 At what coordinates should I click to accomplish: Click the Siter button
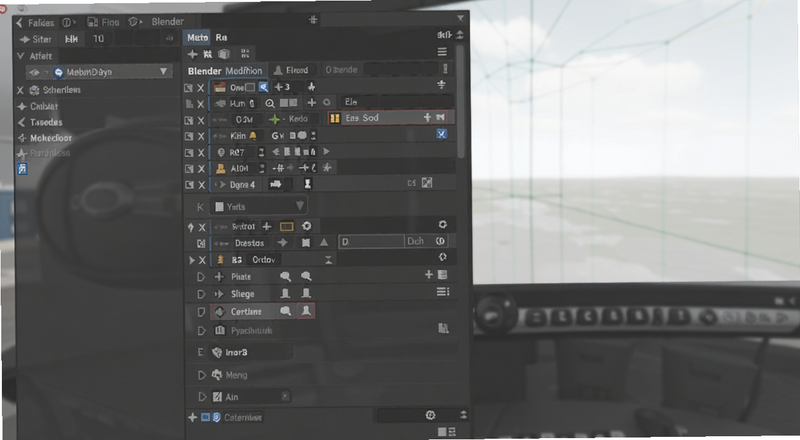36,39
